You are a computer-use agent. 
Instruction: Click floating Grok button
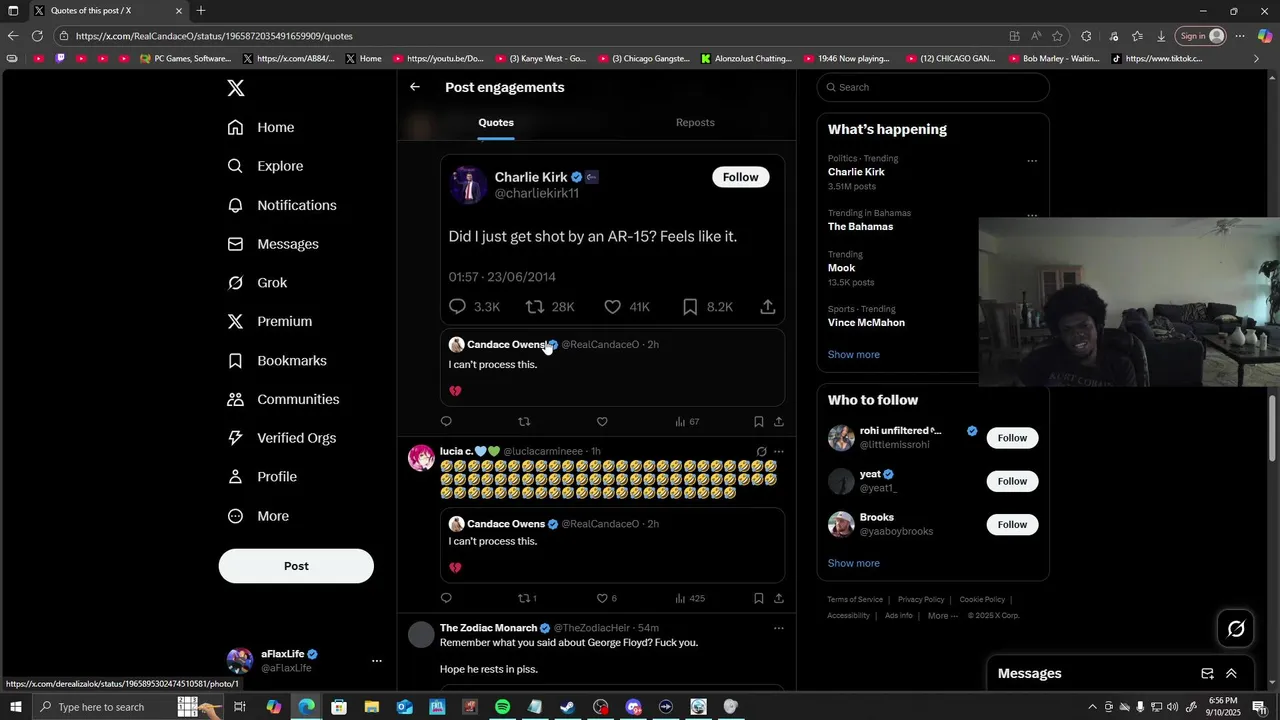click(1236, 629)
